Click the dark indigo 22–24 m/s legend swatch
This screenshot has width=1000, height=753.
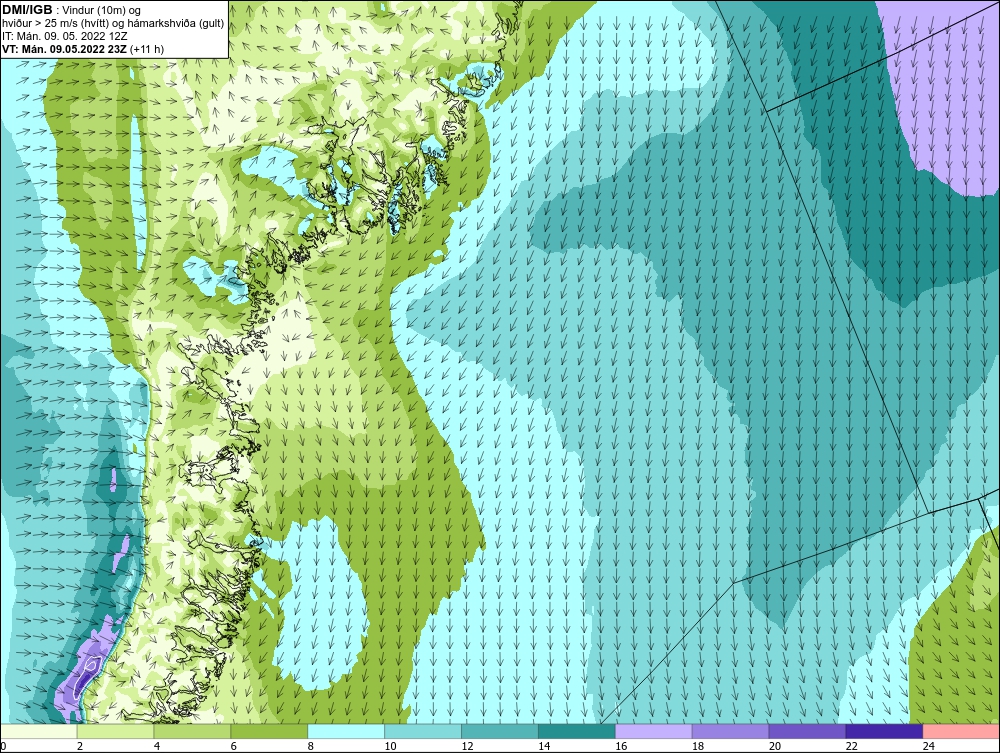[x=884, y=731]
